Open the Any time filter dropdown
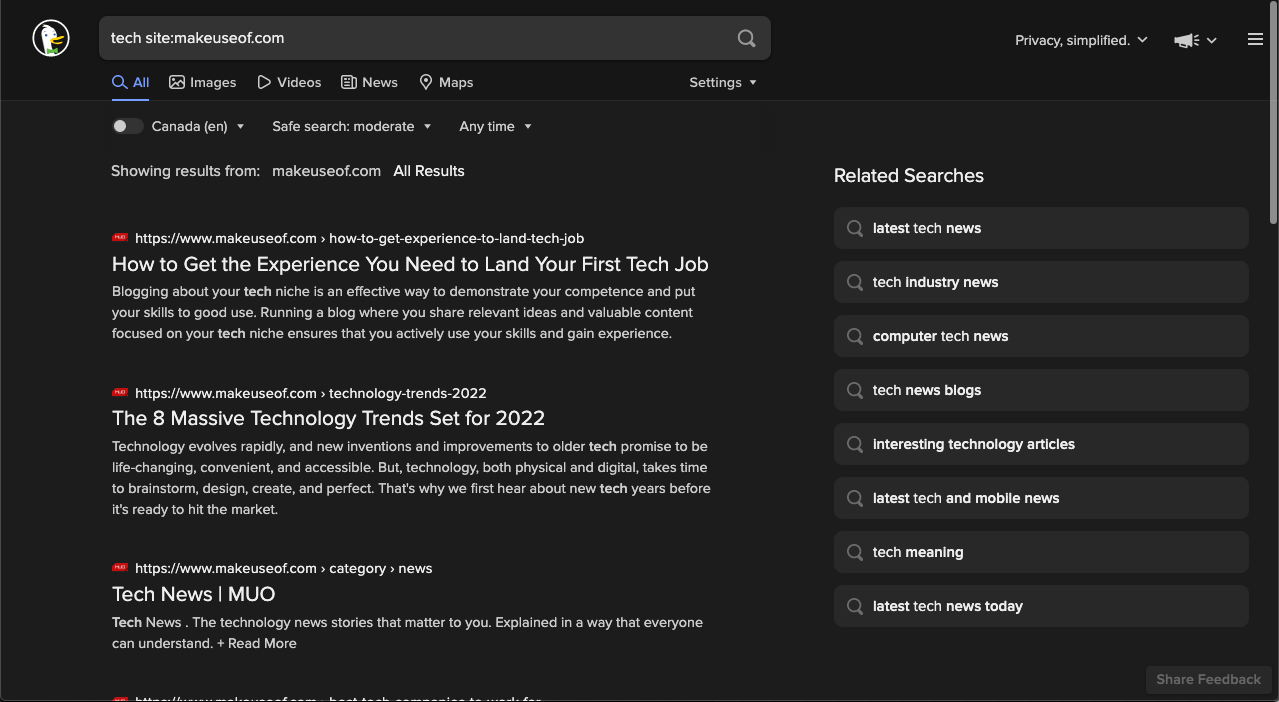 point(495,126)
